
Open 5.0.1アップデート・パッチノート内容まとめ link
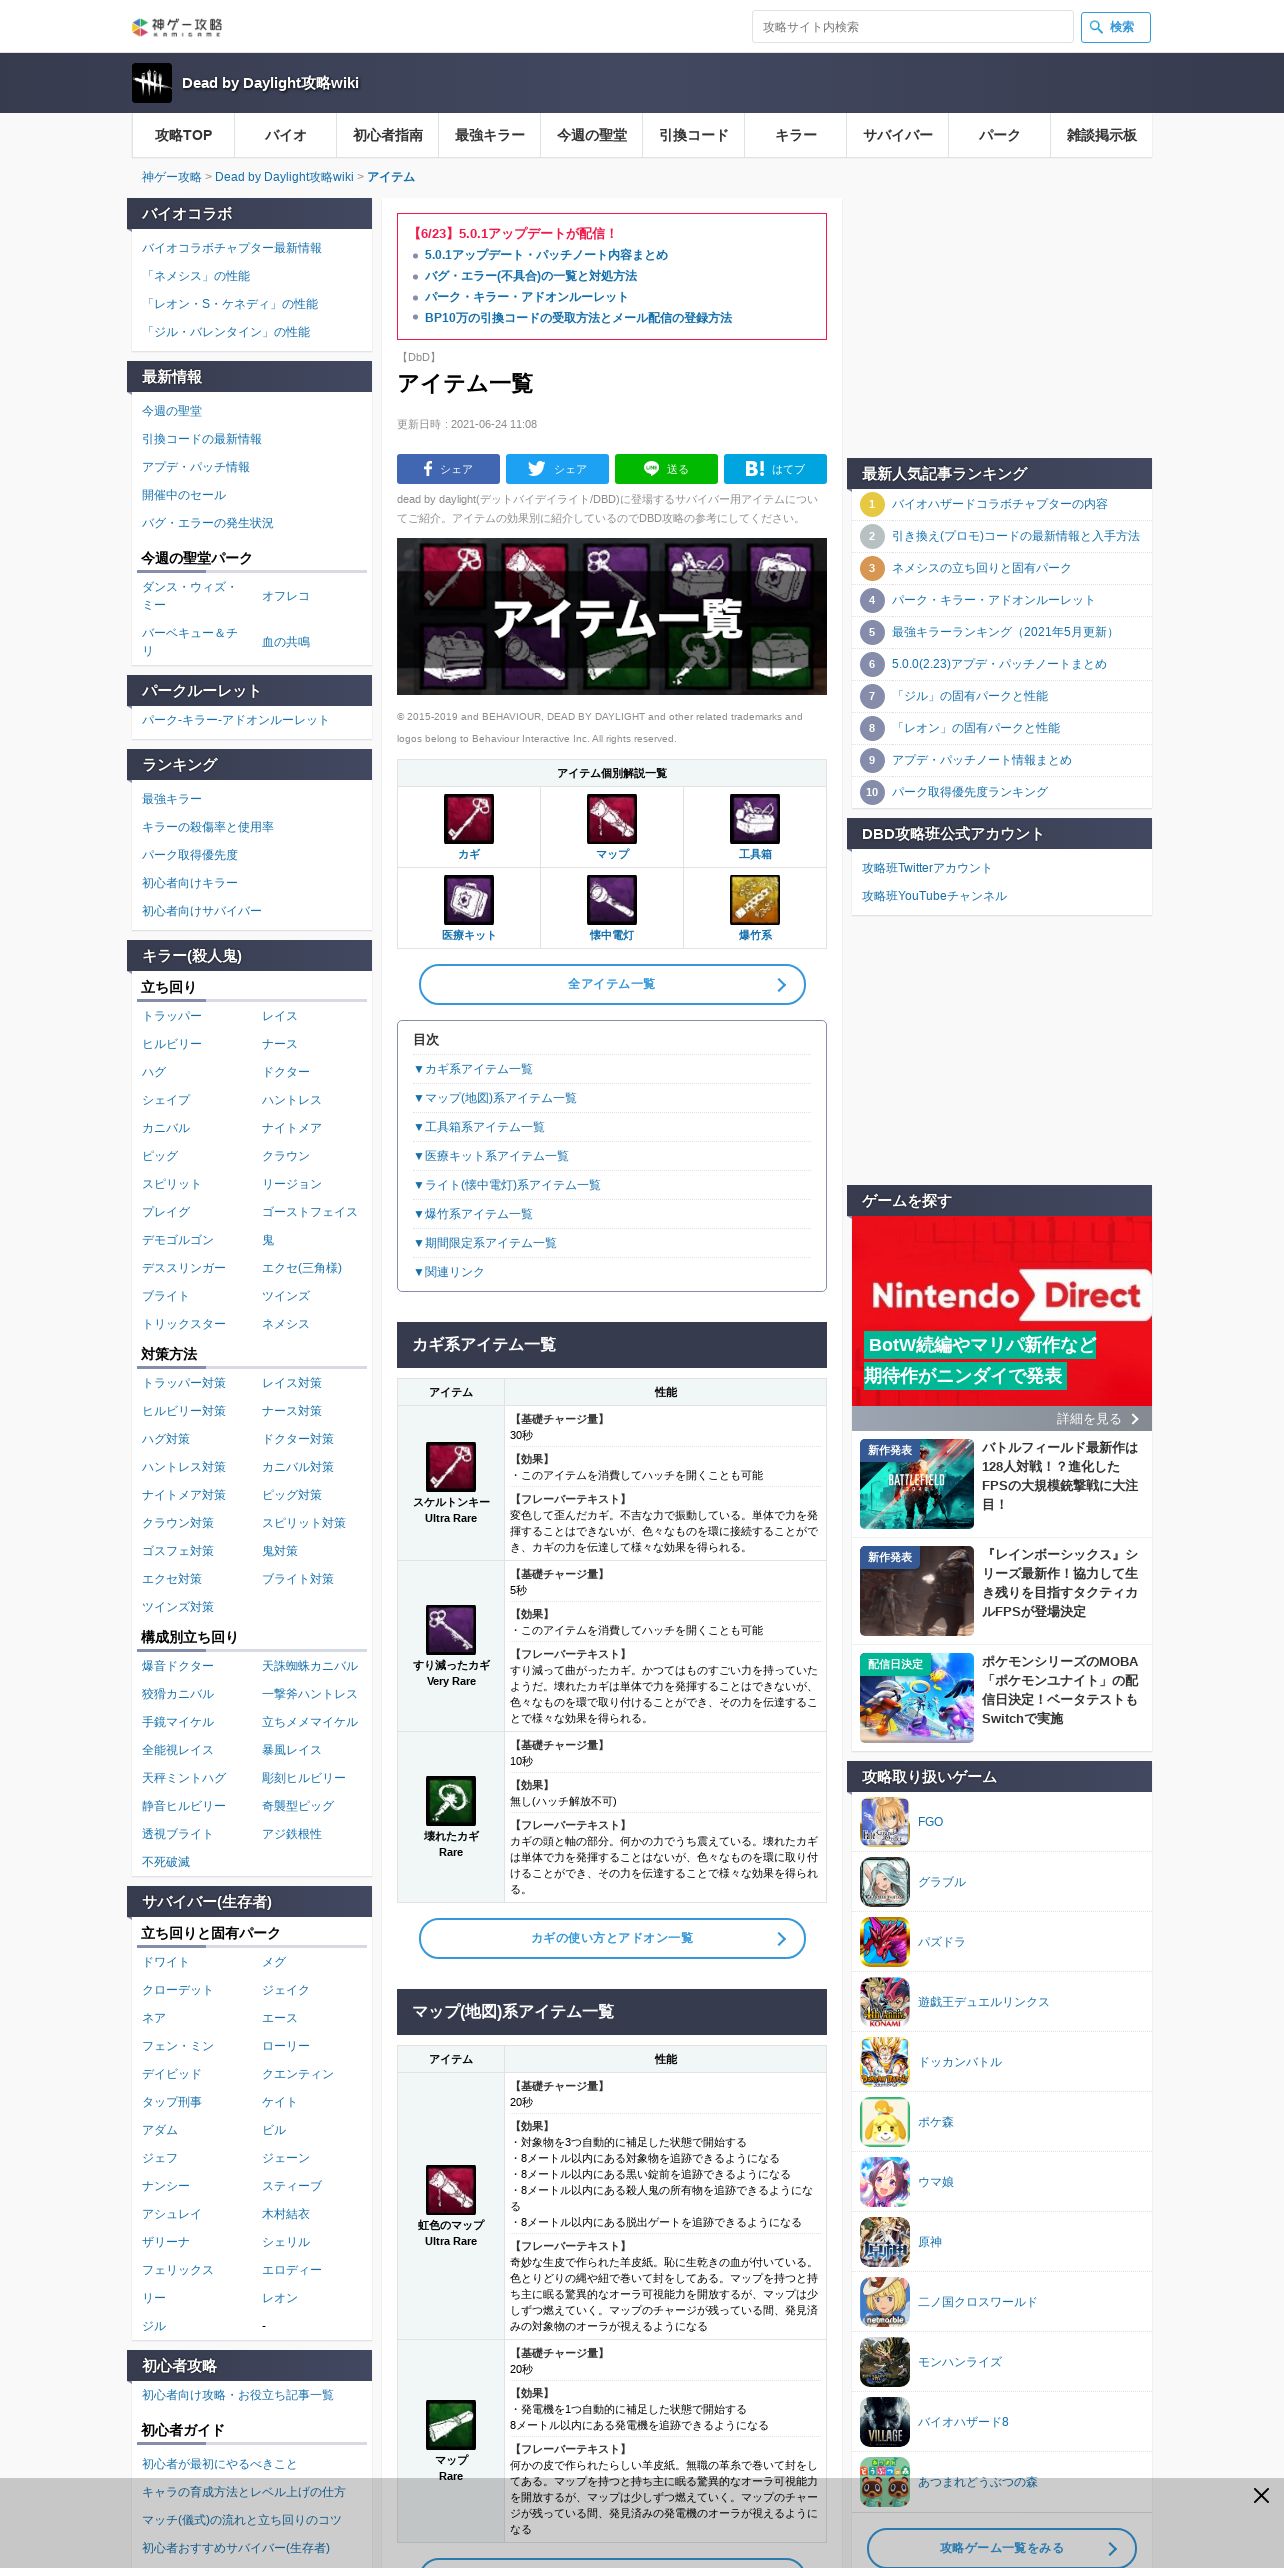[x=546, y=255]
